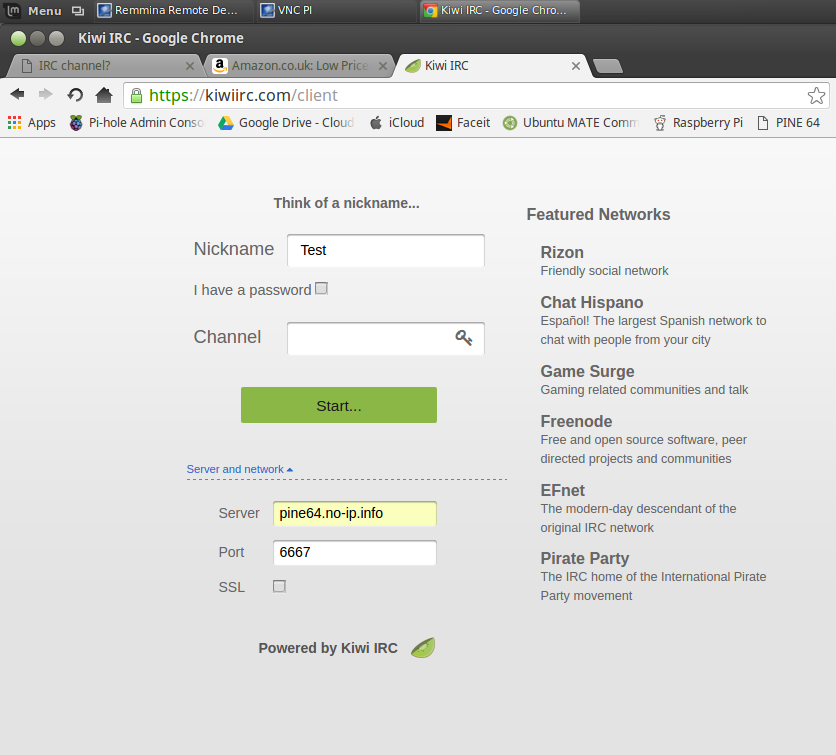This screenshot has width=836, height=755.
Task: Collapse the 'Server and network' section
Action: click(240, 469)
